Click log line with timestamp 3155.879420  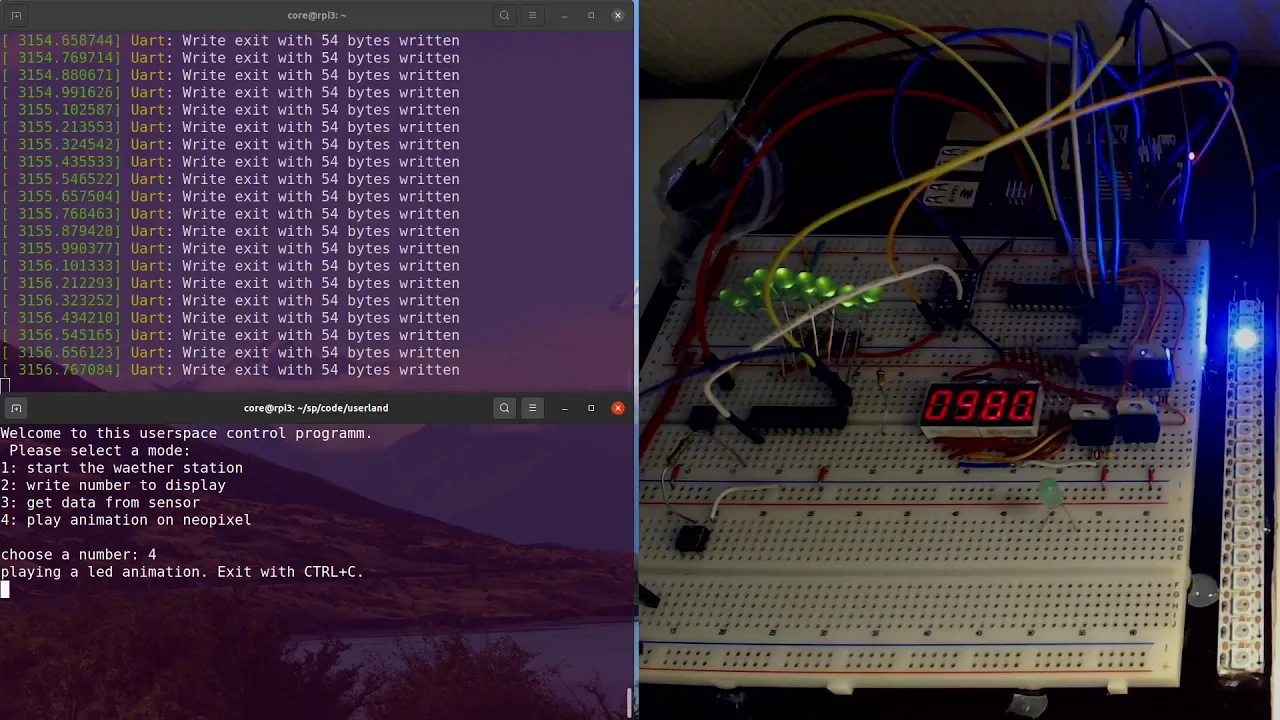[231, 231]
